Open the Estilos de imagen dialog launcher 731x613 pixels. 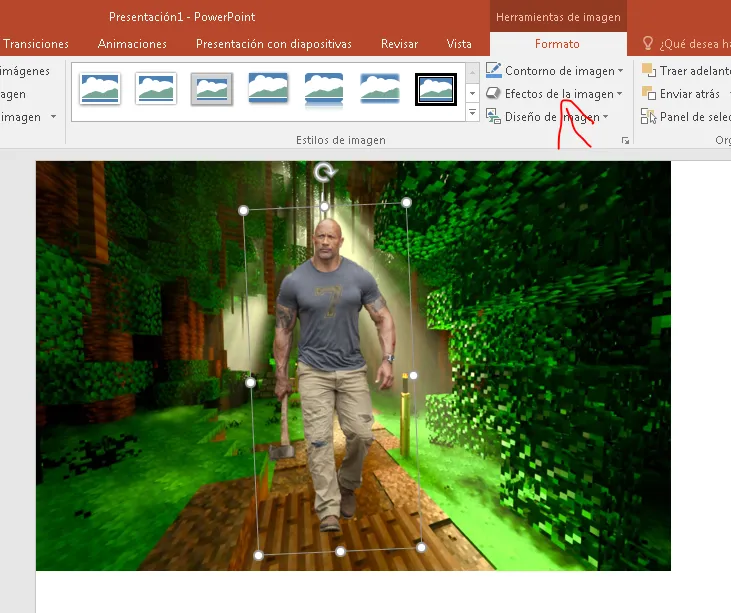[x=625, y=140]
